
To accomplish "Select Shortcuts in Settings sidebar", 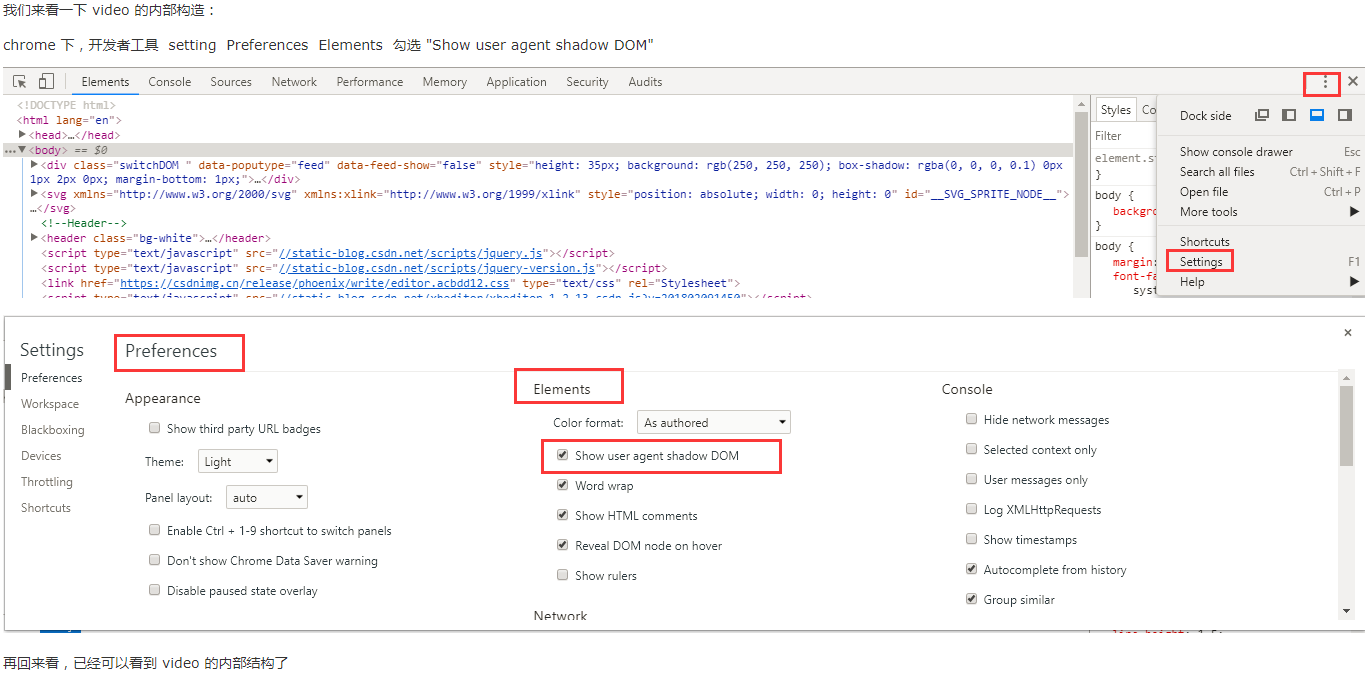I will tap(46, 508).
